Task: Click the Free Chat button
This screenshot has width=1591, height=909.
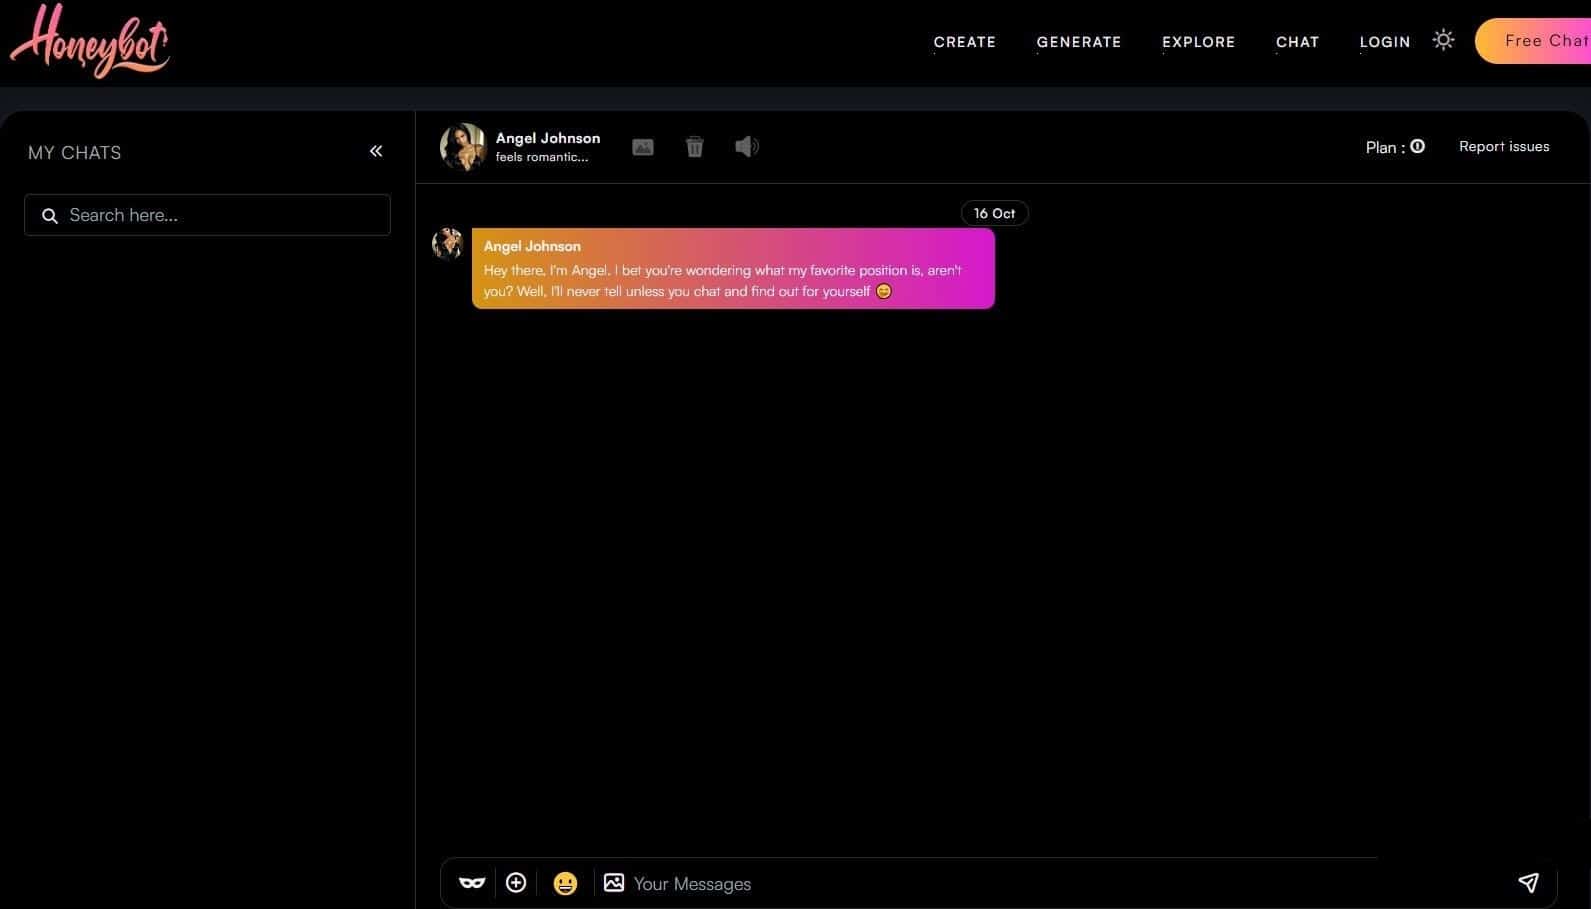Action: (x=1533, y=41)
